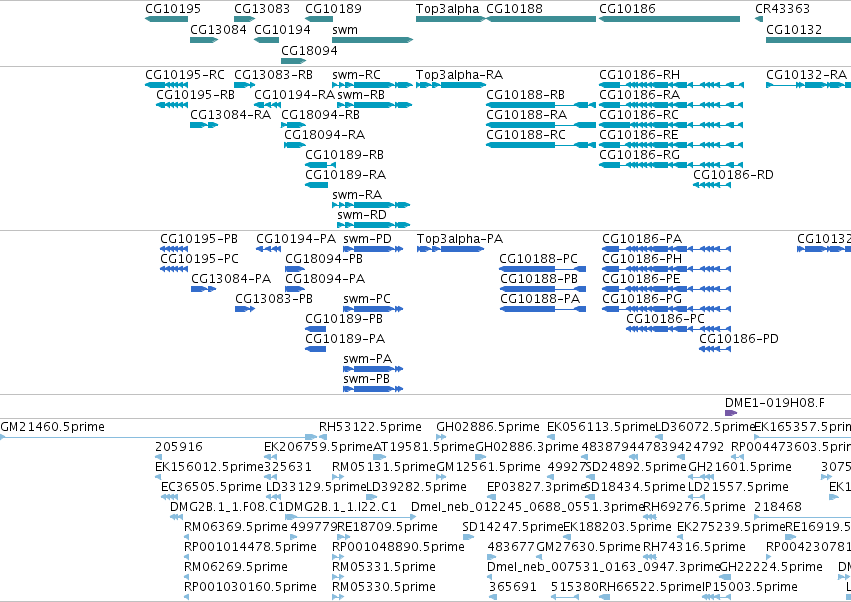Viewport: 851px width, 602px height.
Task: Select the Top3alpha-RA transcript label
Action: coord(459,74)
